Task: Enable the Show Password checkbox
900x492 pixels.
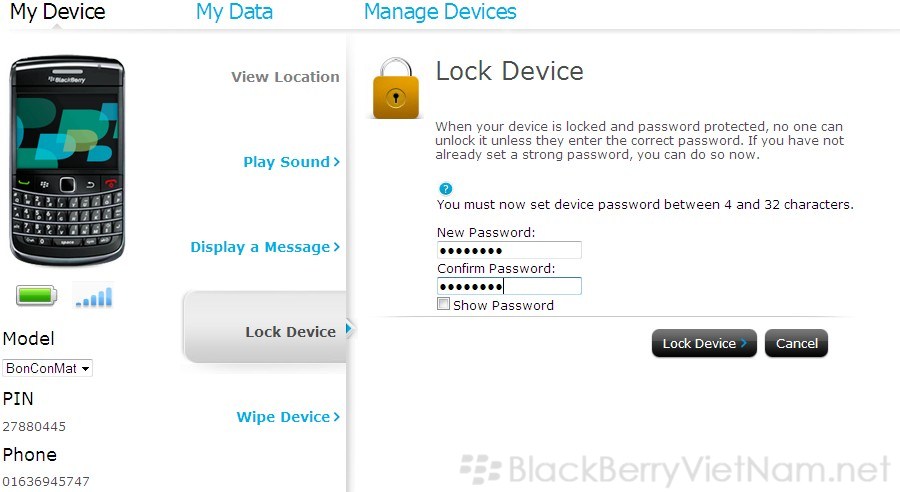Action: pos(444,305)
